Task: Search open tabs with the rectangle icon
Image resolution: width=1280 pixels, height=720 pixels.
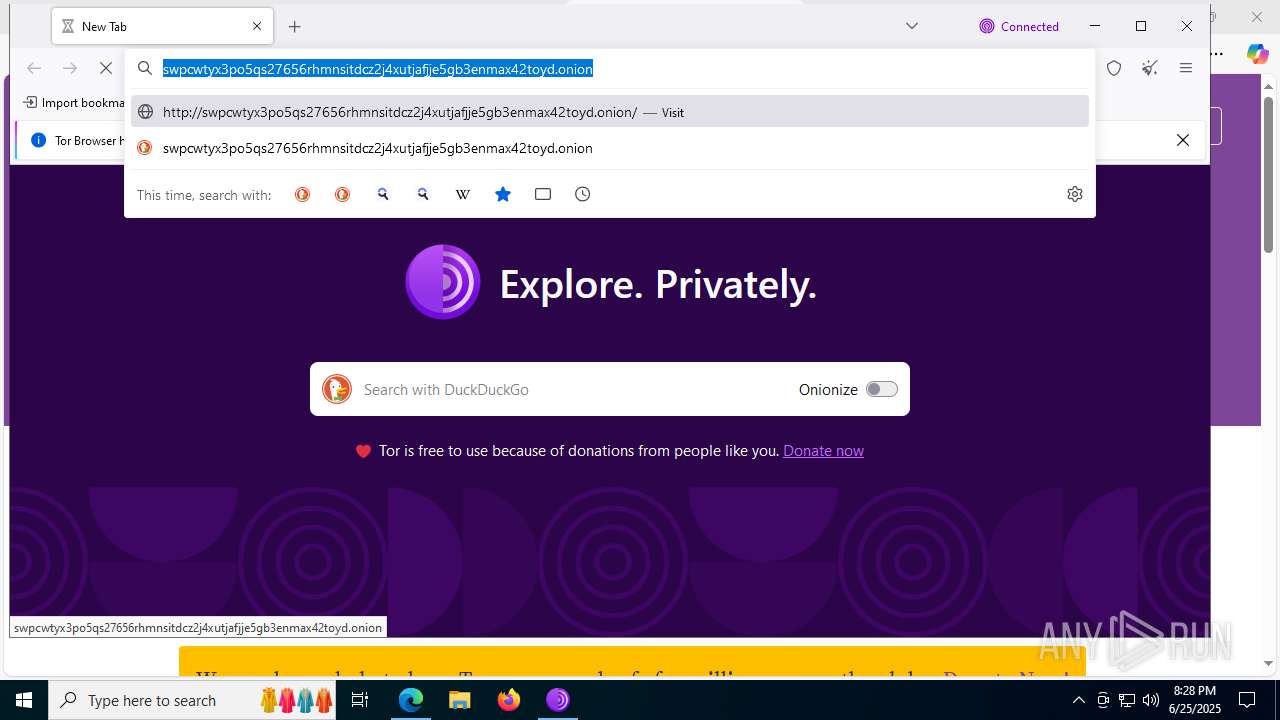Action: point(543,194)
